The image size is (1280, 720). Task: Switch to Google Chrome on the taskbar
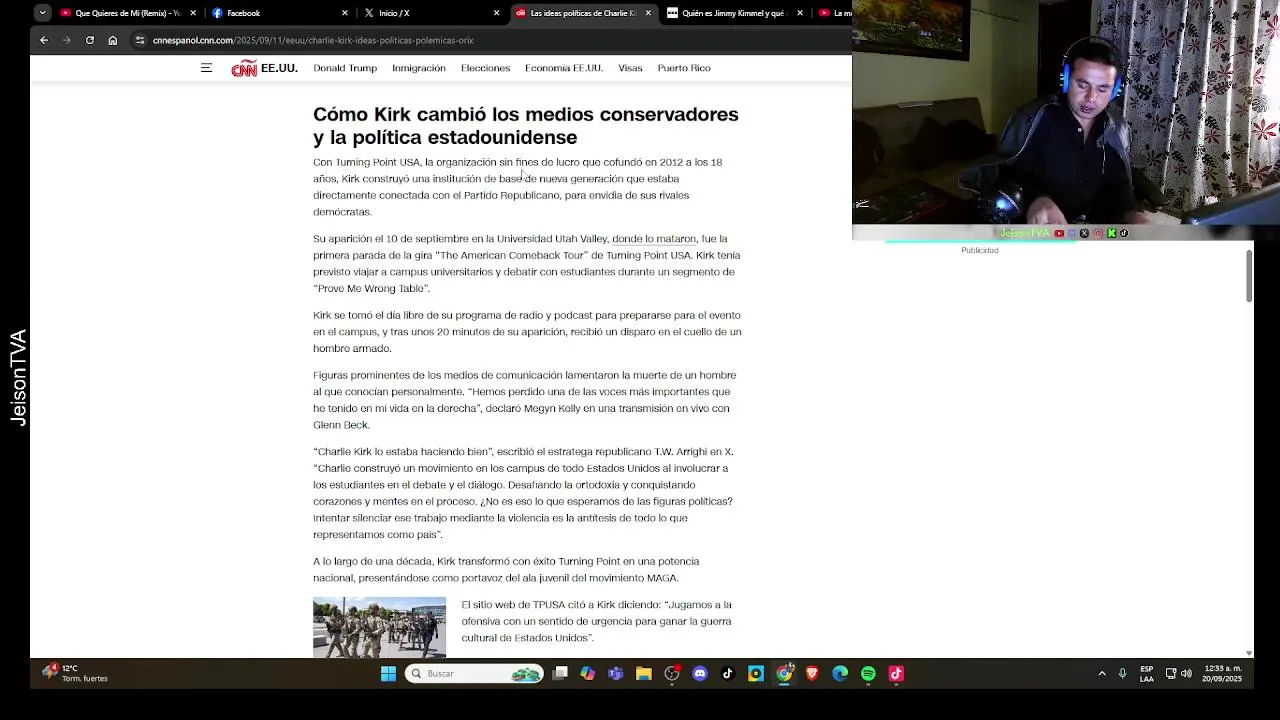pos(784,674)
